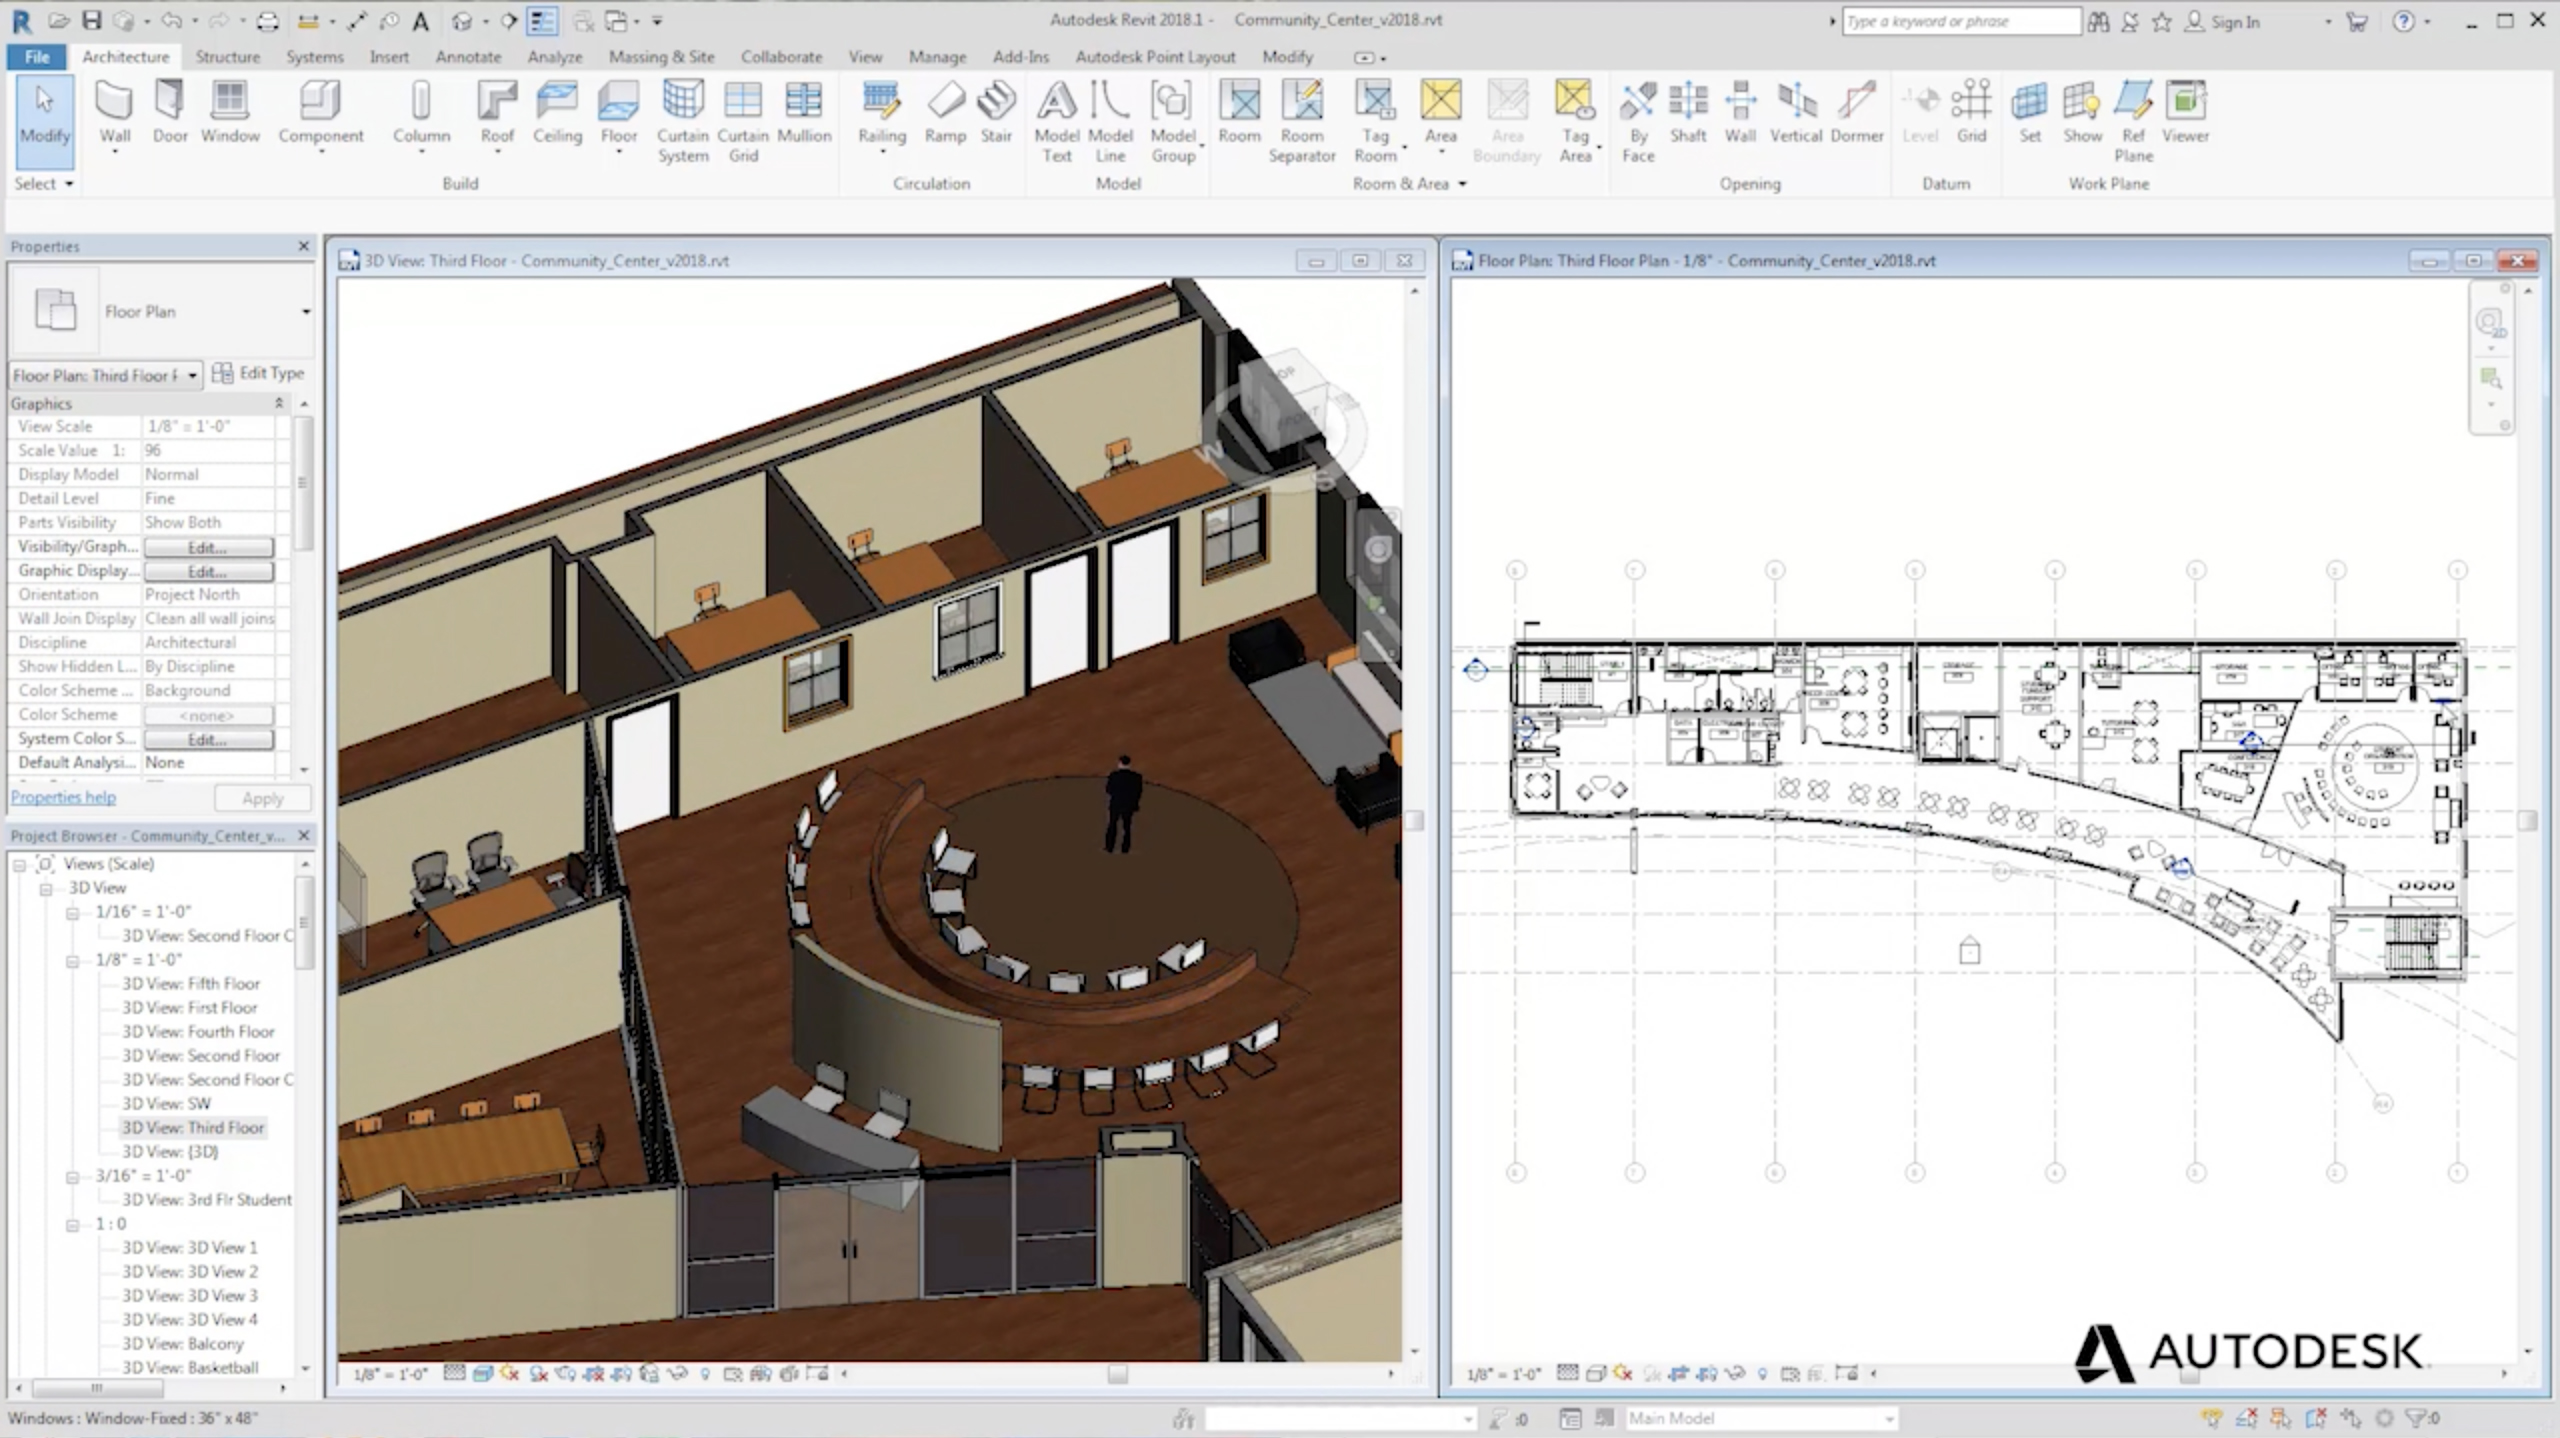The height and width of the screenshot is (1438, 2560).
Task: Toggle Show work plane visibility
Action: [x=2082, y=113]
